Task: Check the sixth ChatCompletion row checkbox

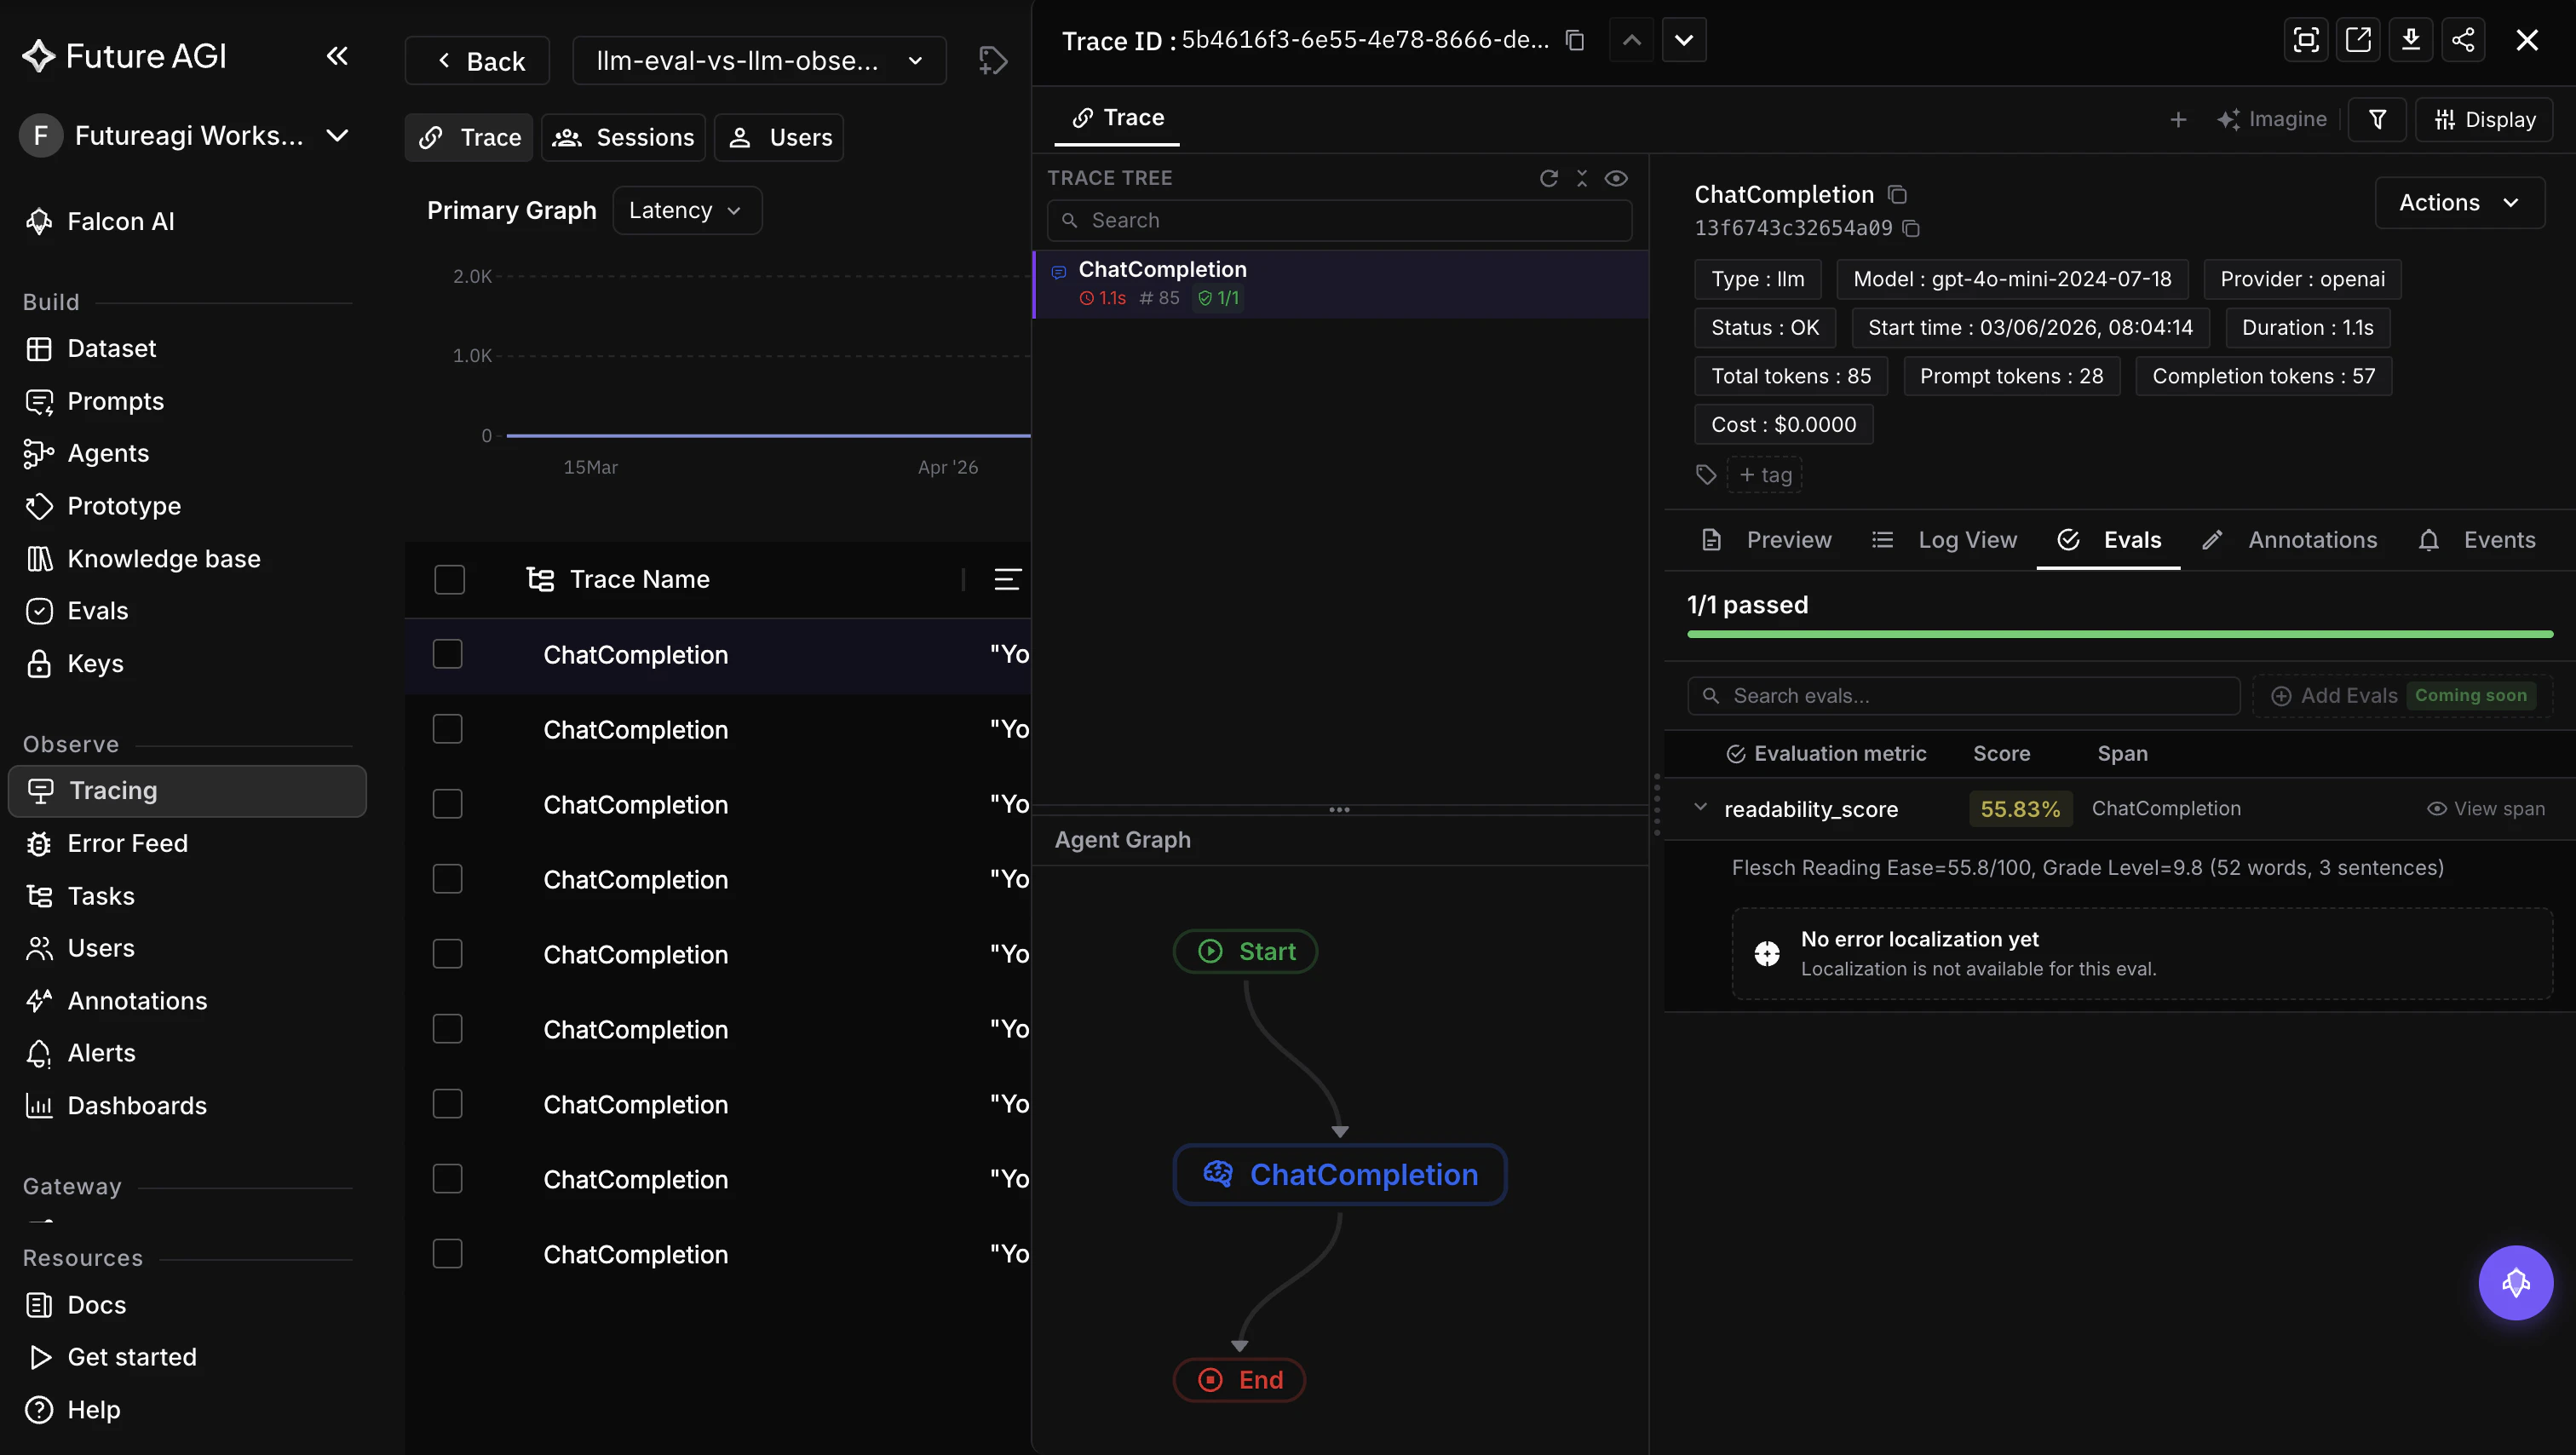Action: pos(447,1029)
